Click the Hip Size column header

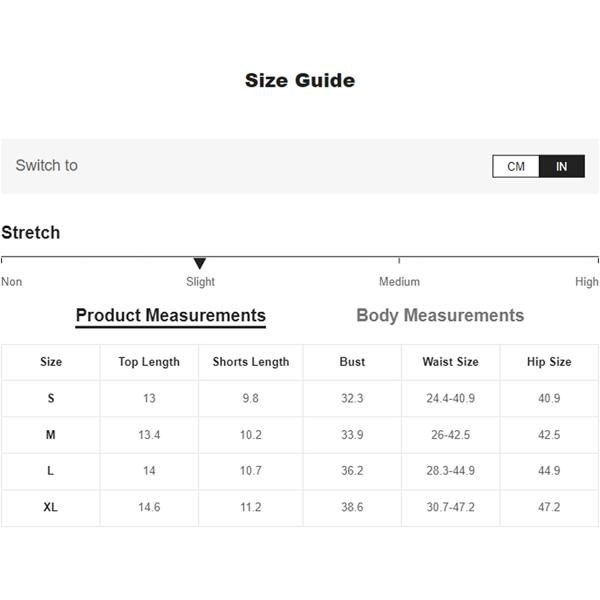pos(549,362)
